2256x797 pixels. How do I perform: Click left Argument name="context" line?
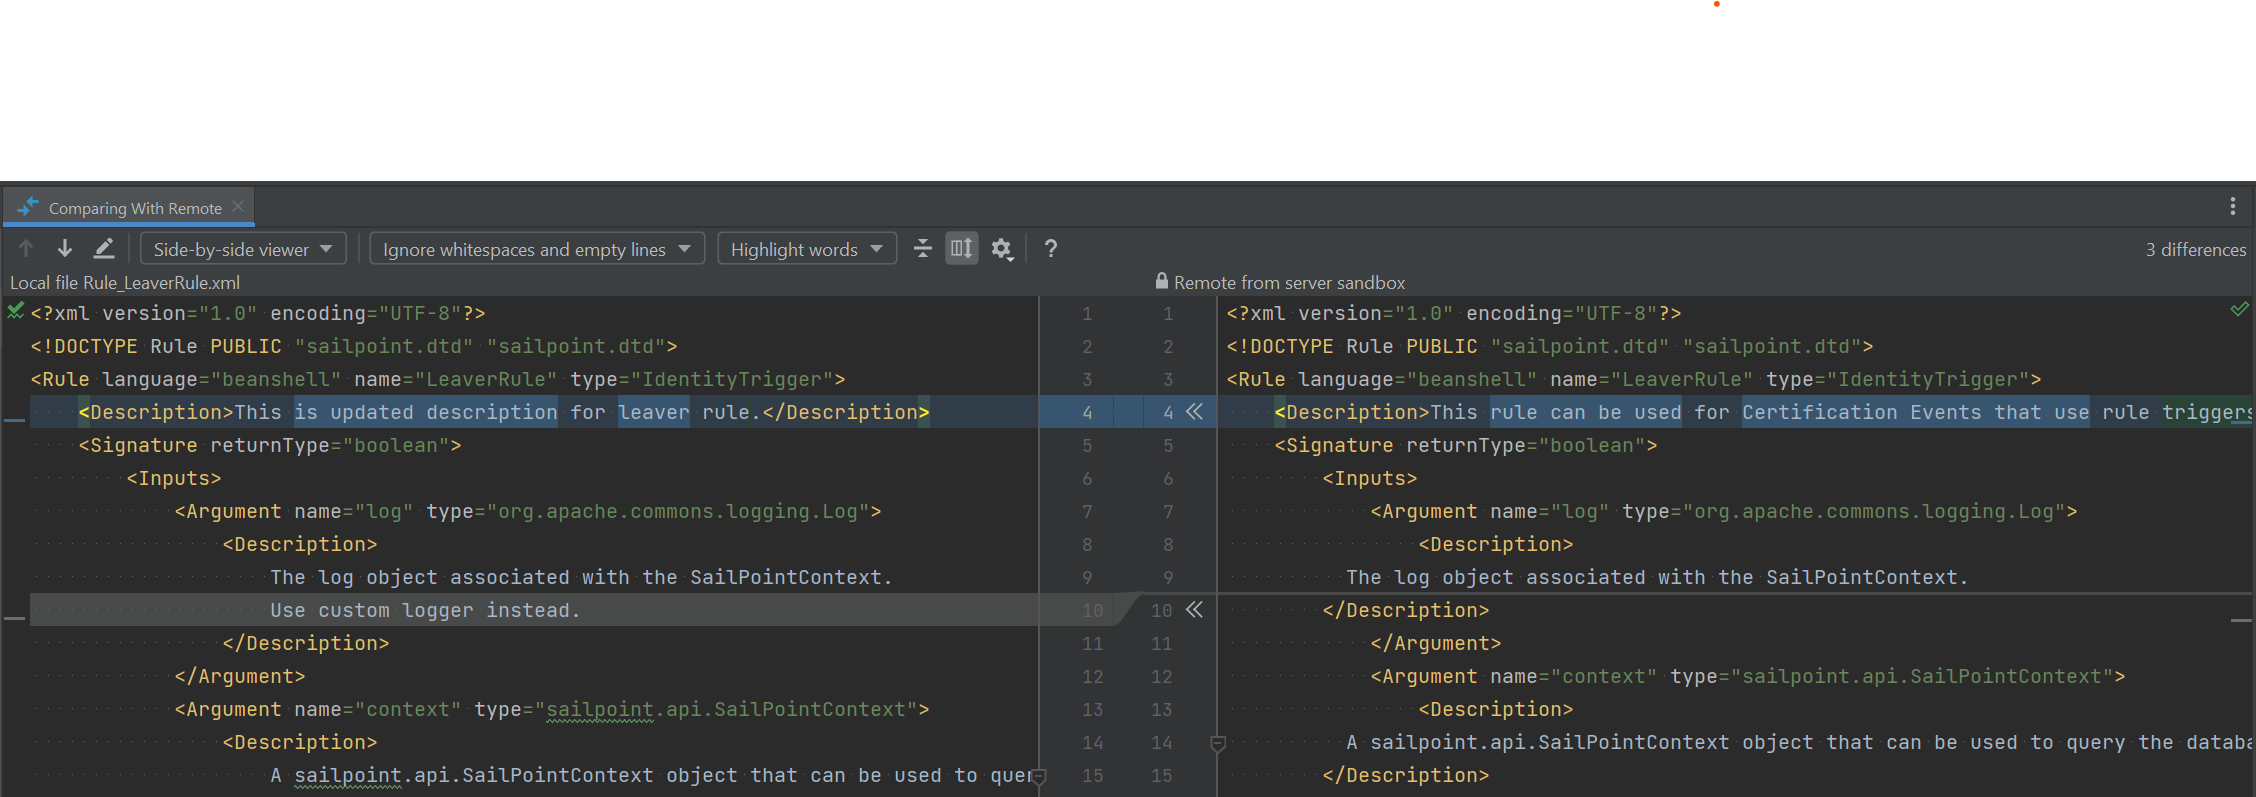[552, 709]
